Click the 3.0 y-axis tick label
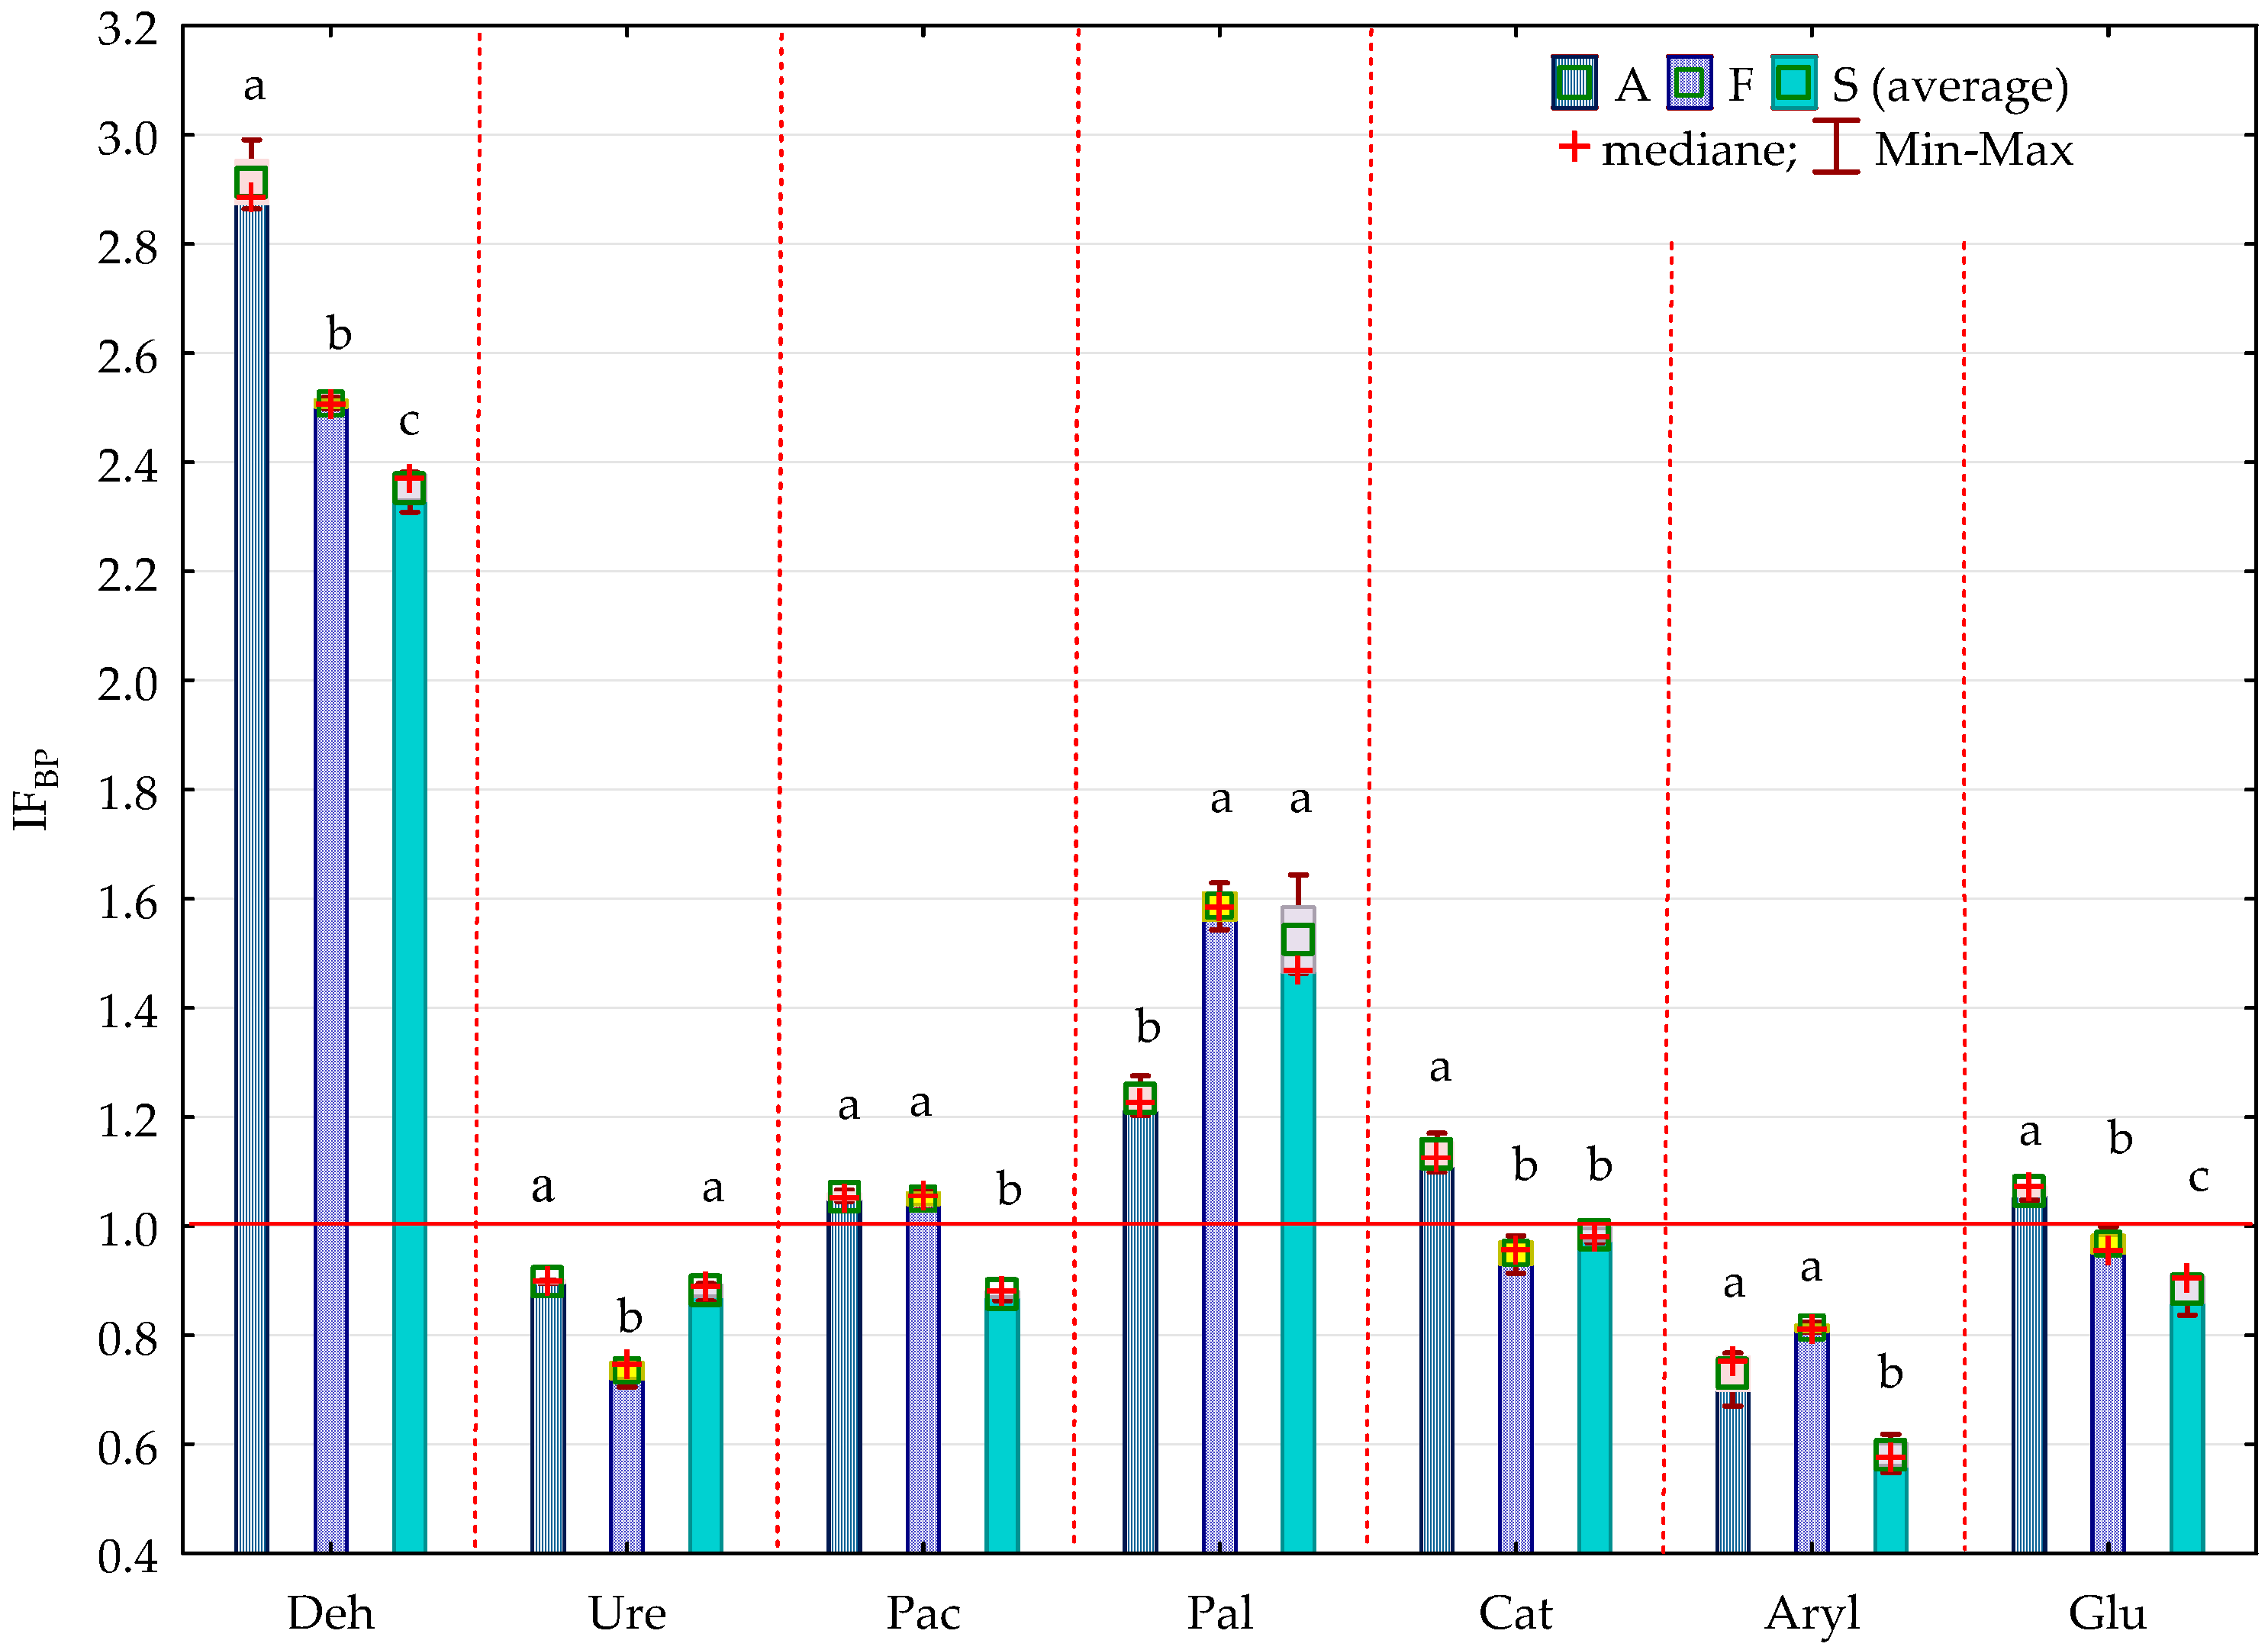 [x=128, y=138]
